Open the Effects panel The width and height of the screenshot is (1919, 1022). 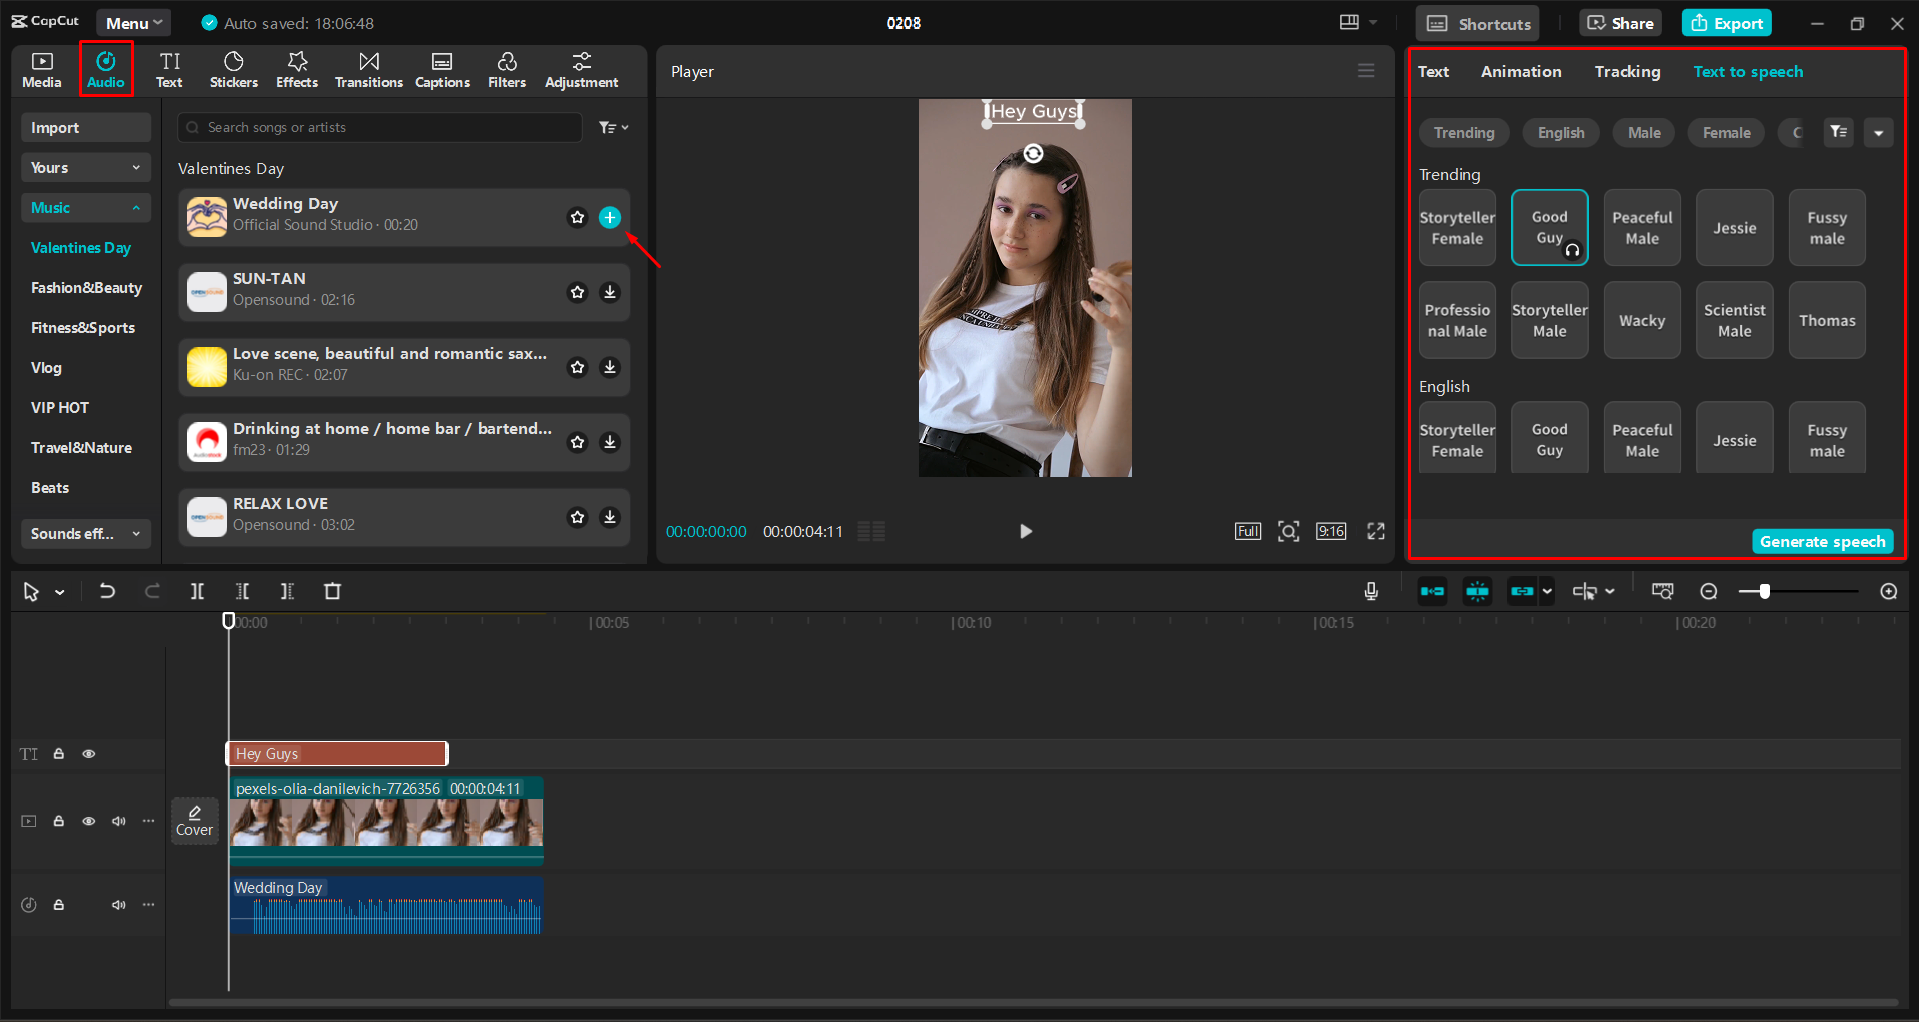tap(296, 69)
